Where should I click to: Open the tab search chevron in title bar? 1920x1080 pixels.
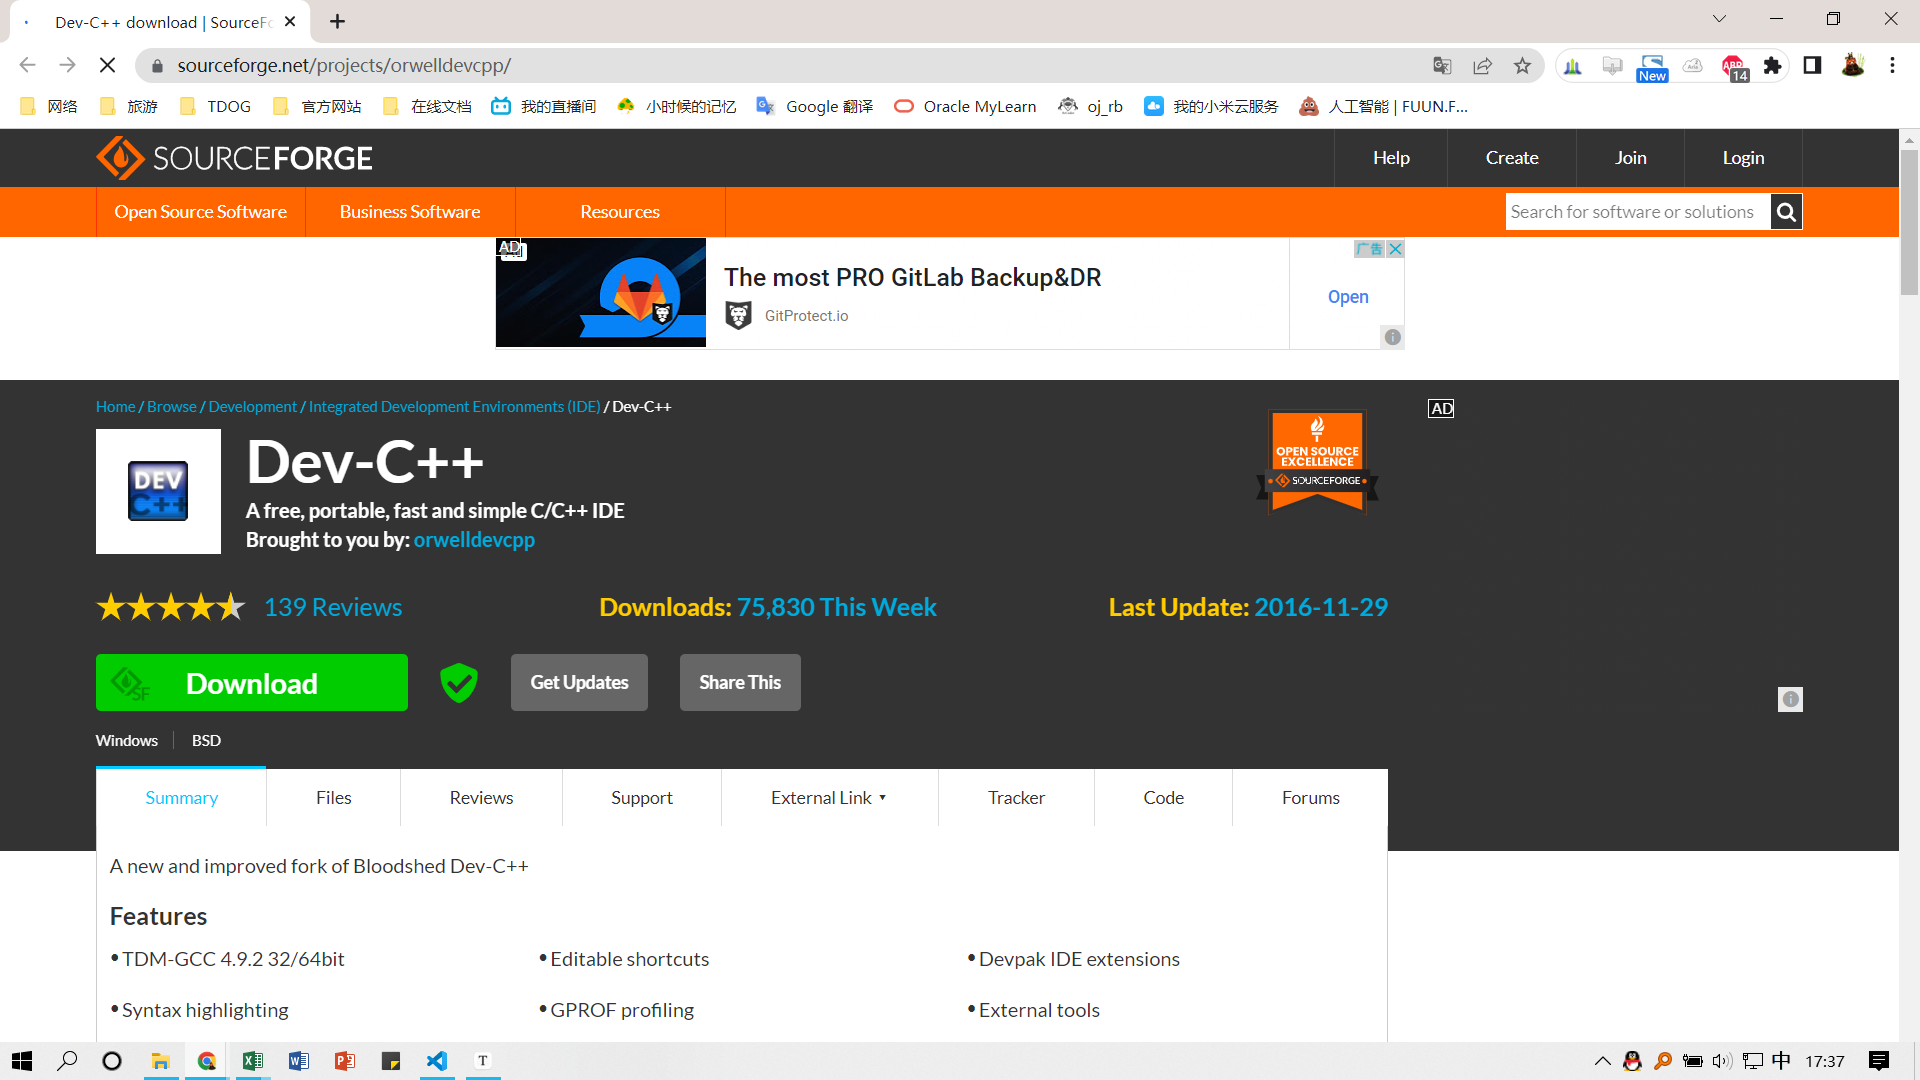1719,19
